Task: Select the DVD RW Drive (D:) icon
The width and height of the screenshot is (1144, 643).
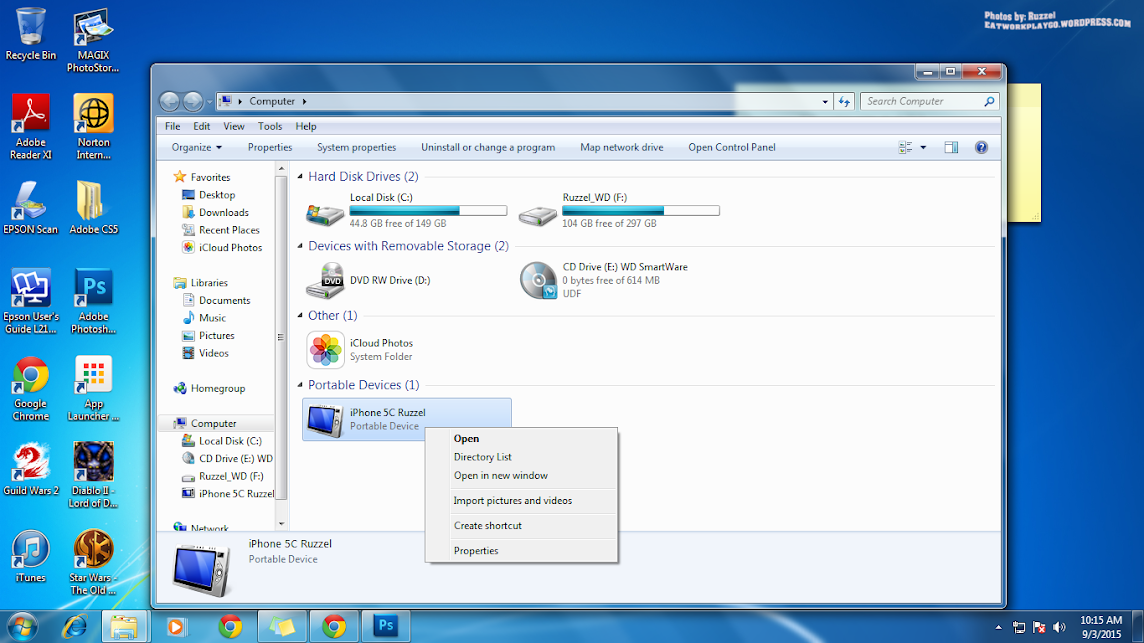Action: [325, 281]
